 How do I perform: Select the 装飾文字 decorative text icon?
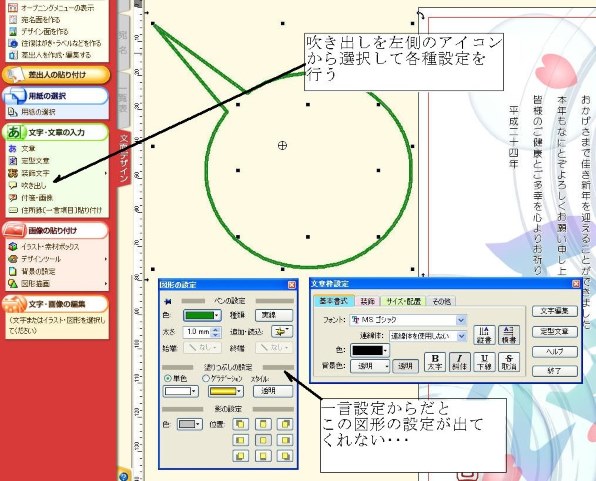13,173
